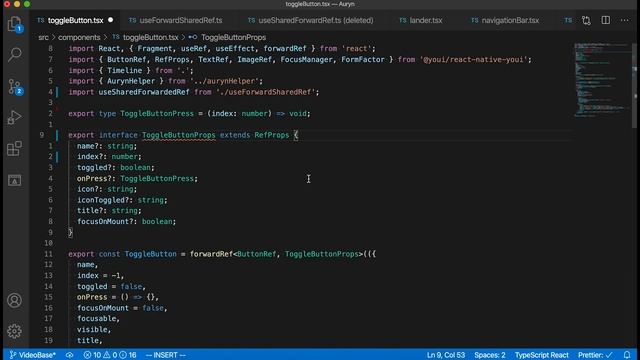Show errors and warnings count

(x=110, y=355)
